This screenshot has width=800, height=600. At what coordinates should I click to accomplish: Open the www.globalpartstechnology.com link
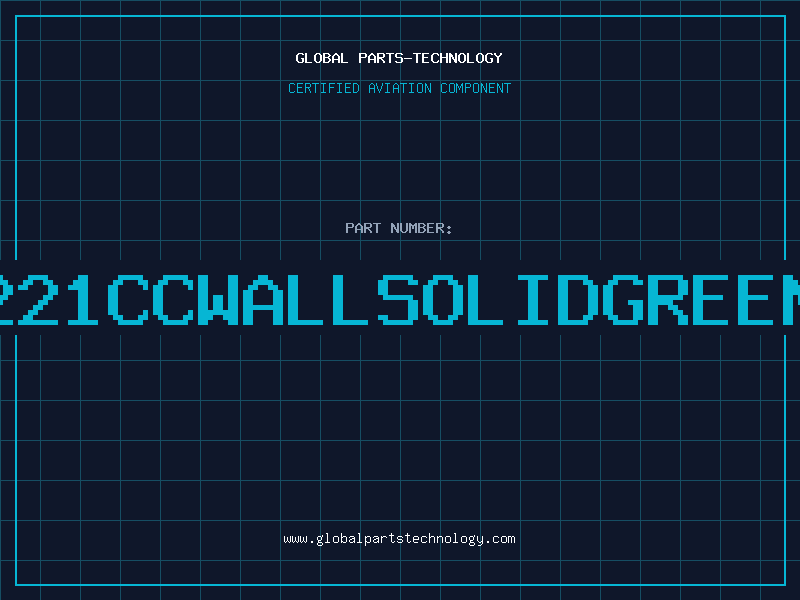pos(399,539)
